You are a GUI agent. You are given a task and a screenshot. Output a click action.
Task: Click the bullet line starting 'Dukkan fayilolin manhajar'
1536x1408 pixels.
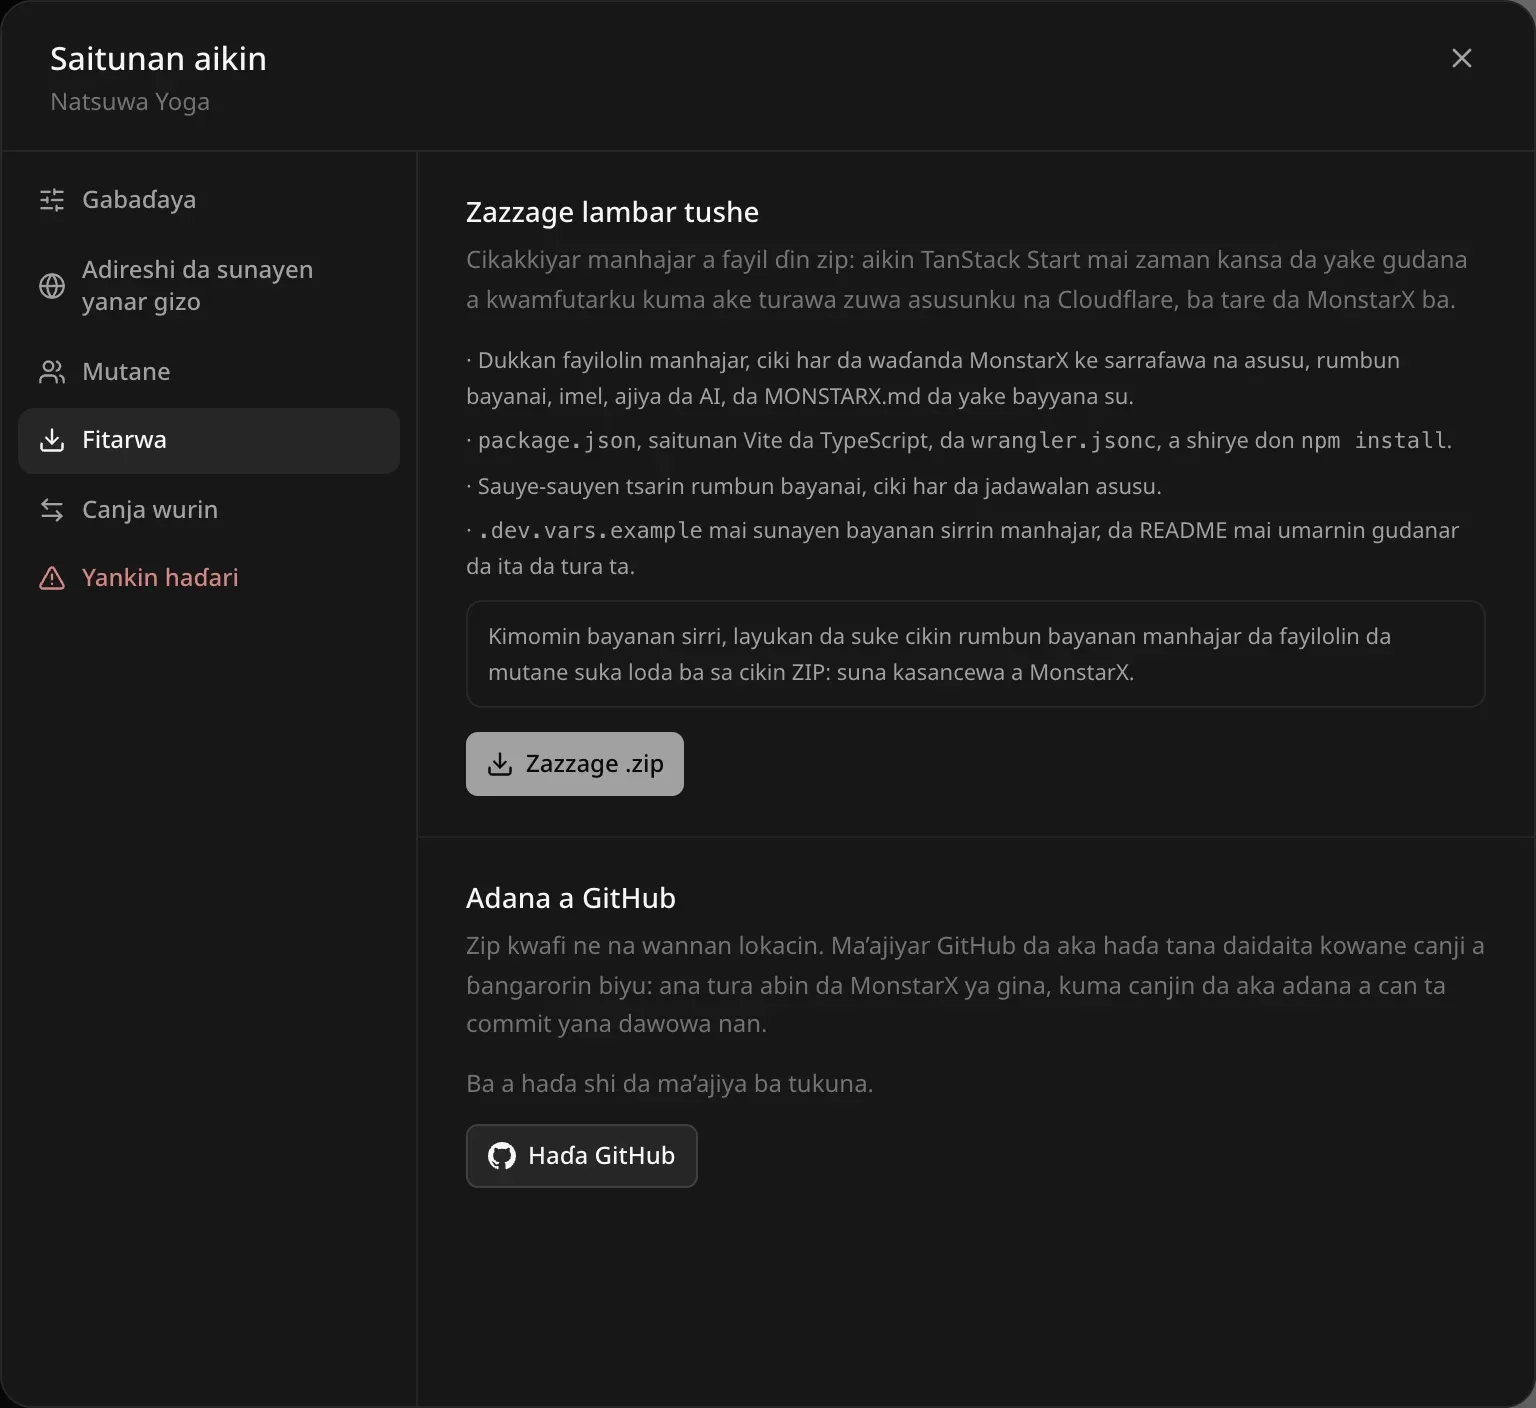[933, 378]
